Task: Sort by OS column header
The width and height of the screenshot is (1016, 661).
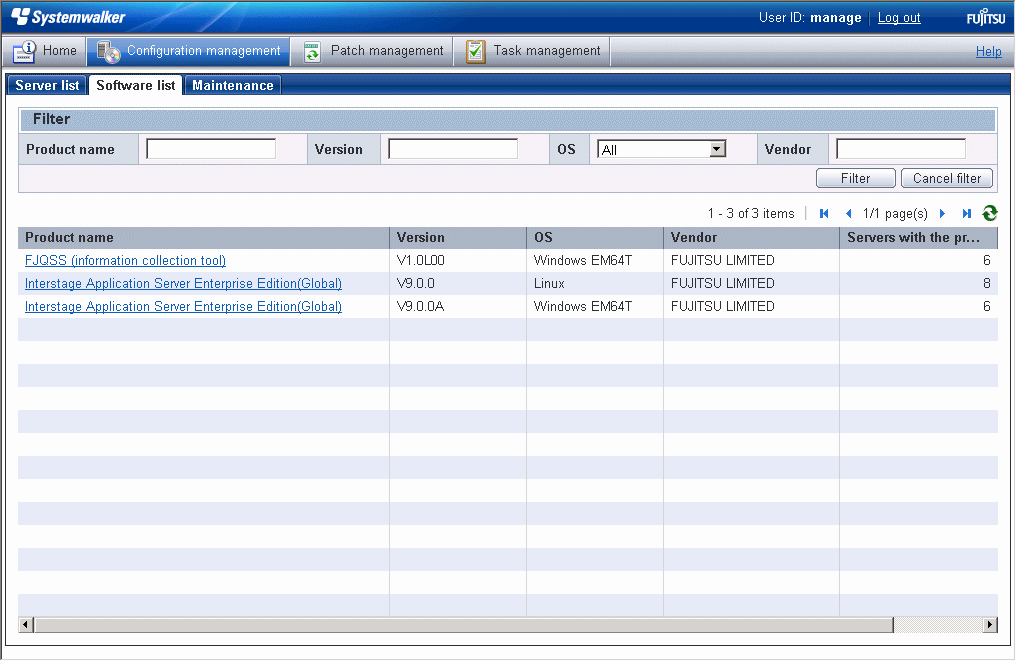Action: (x=595, y=238)
